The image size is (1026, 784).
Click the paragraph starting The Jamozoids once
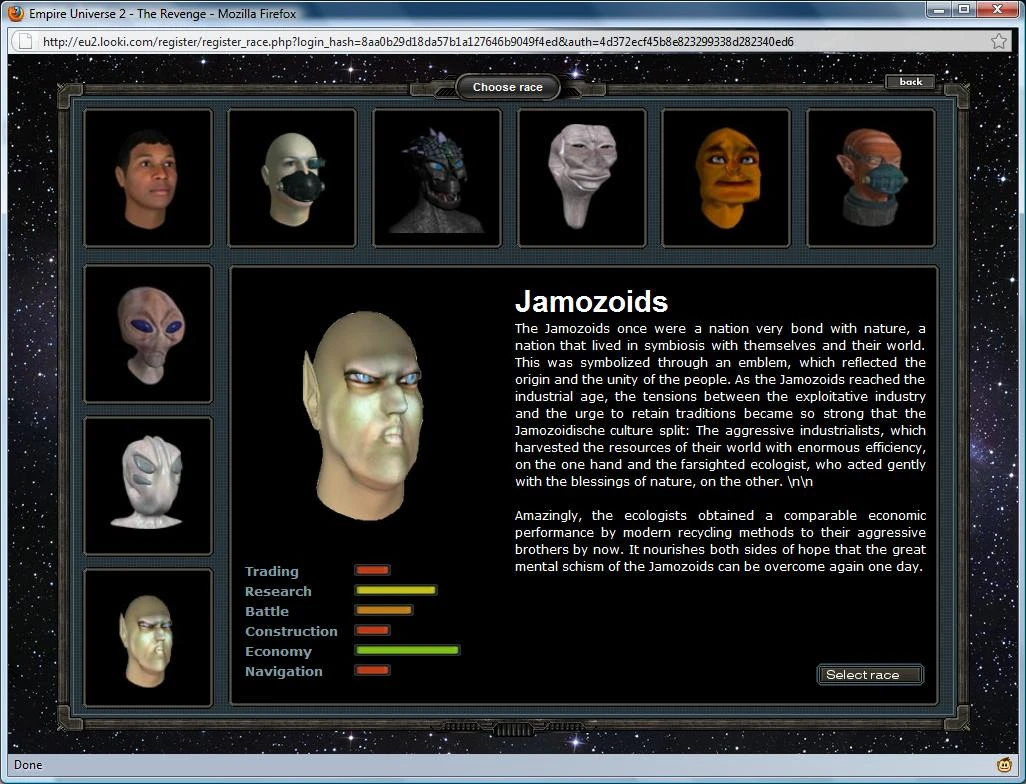coord(720,405)
